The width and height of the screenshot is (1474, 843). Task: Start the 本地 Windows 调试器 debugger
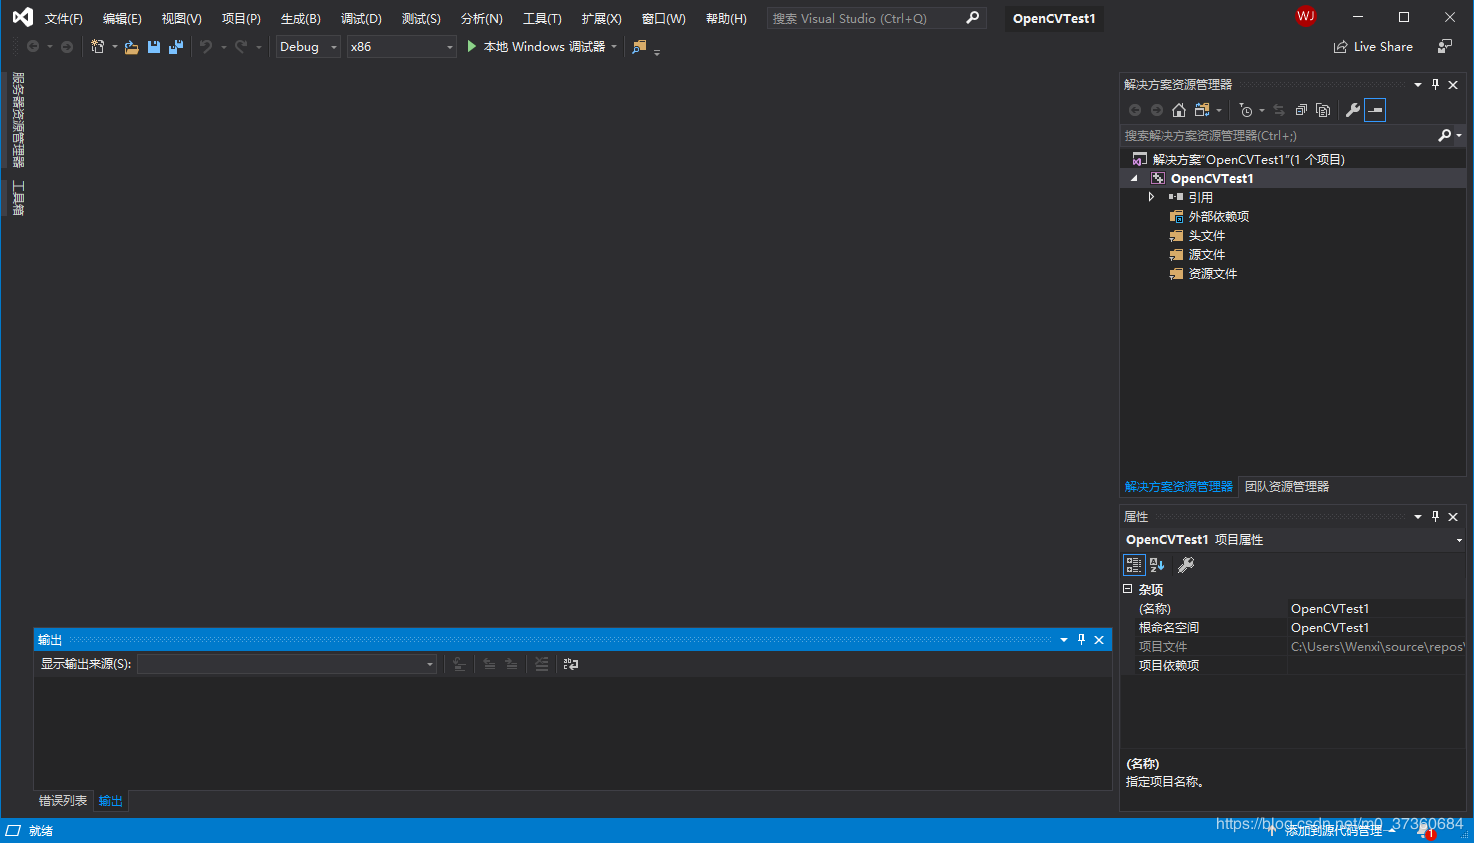(537, 47)
